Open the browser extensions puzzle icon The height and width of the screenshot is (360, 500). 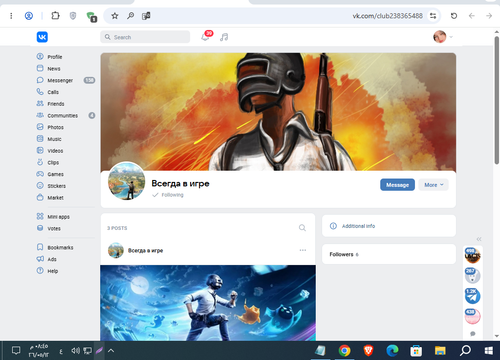point(55,15)
